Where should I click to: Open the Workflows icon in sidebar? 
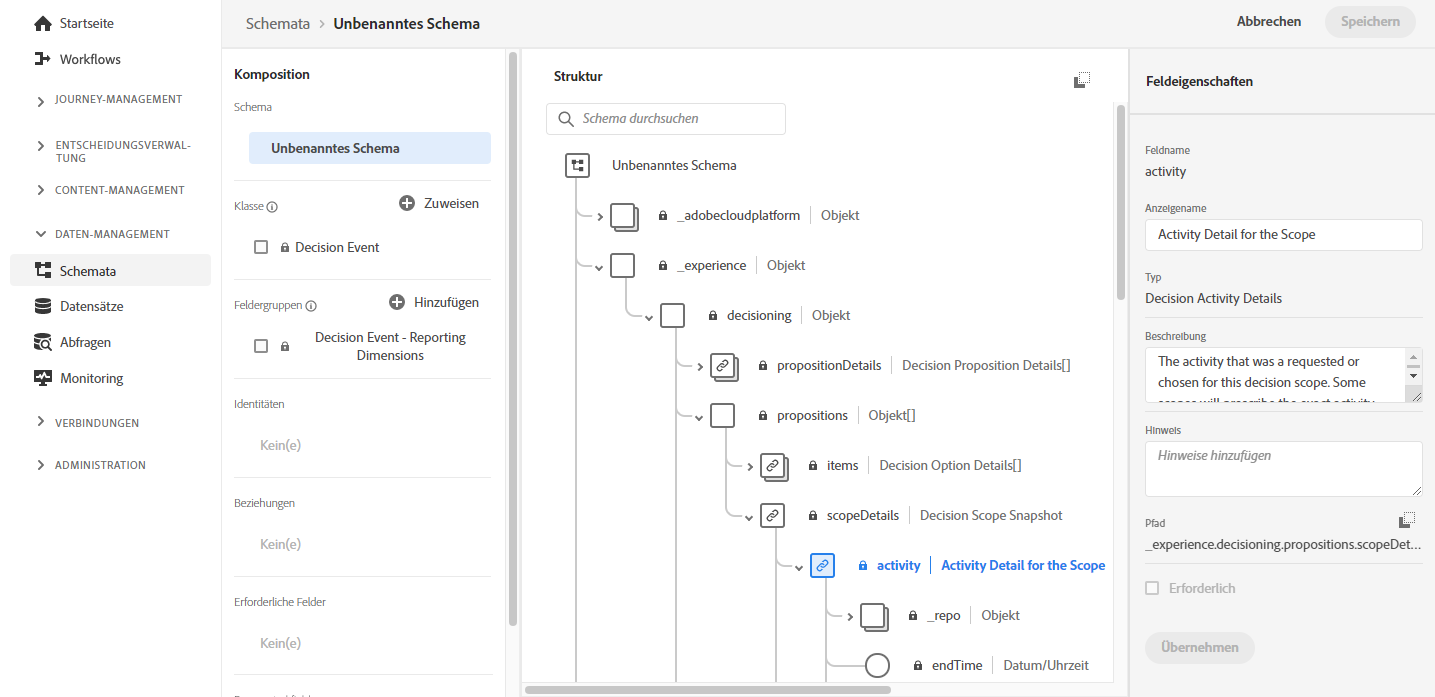click(42, 59)
